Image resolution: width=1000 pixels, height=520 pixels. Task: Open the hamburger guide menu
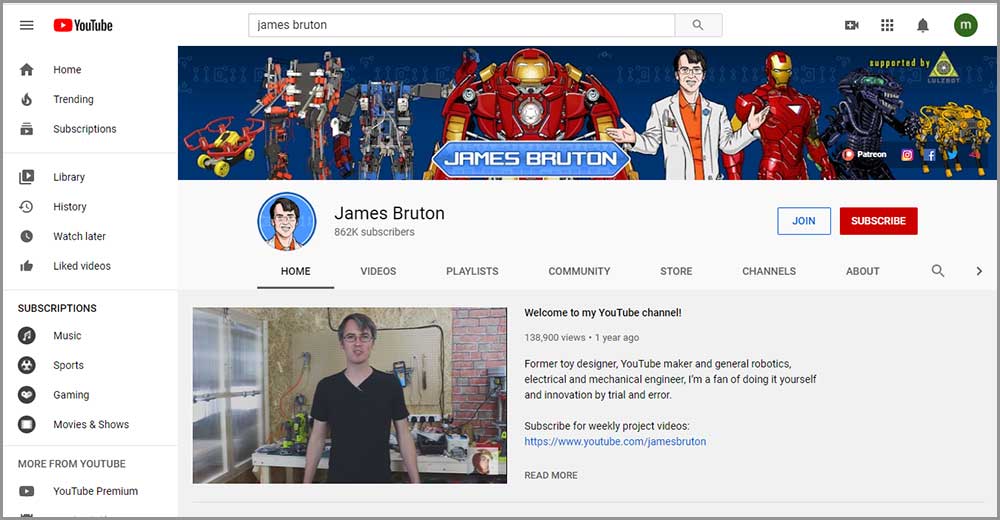point(27,25)
